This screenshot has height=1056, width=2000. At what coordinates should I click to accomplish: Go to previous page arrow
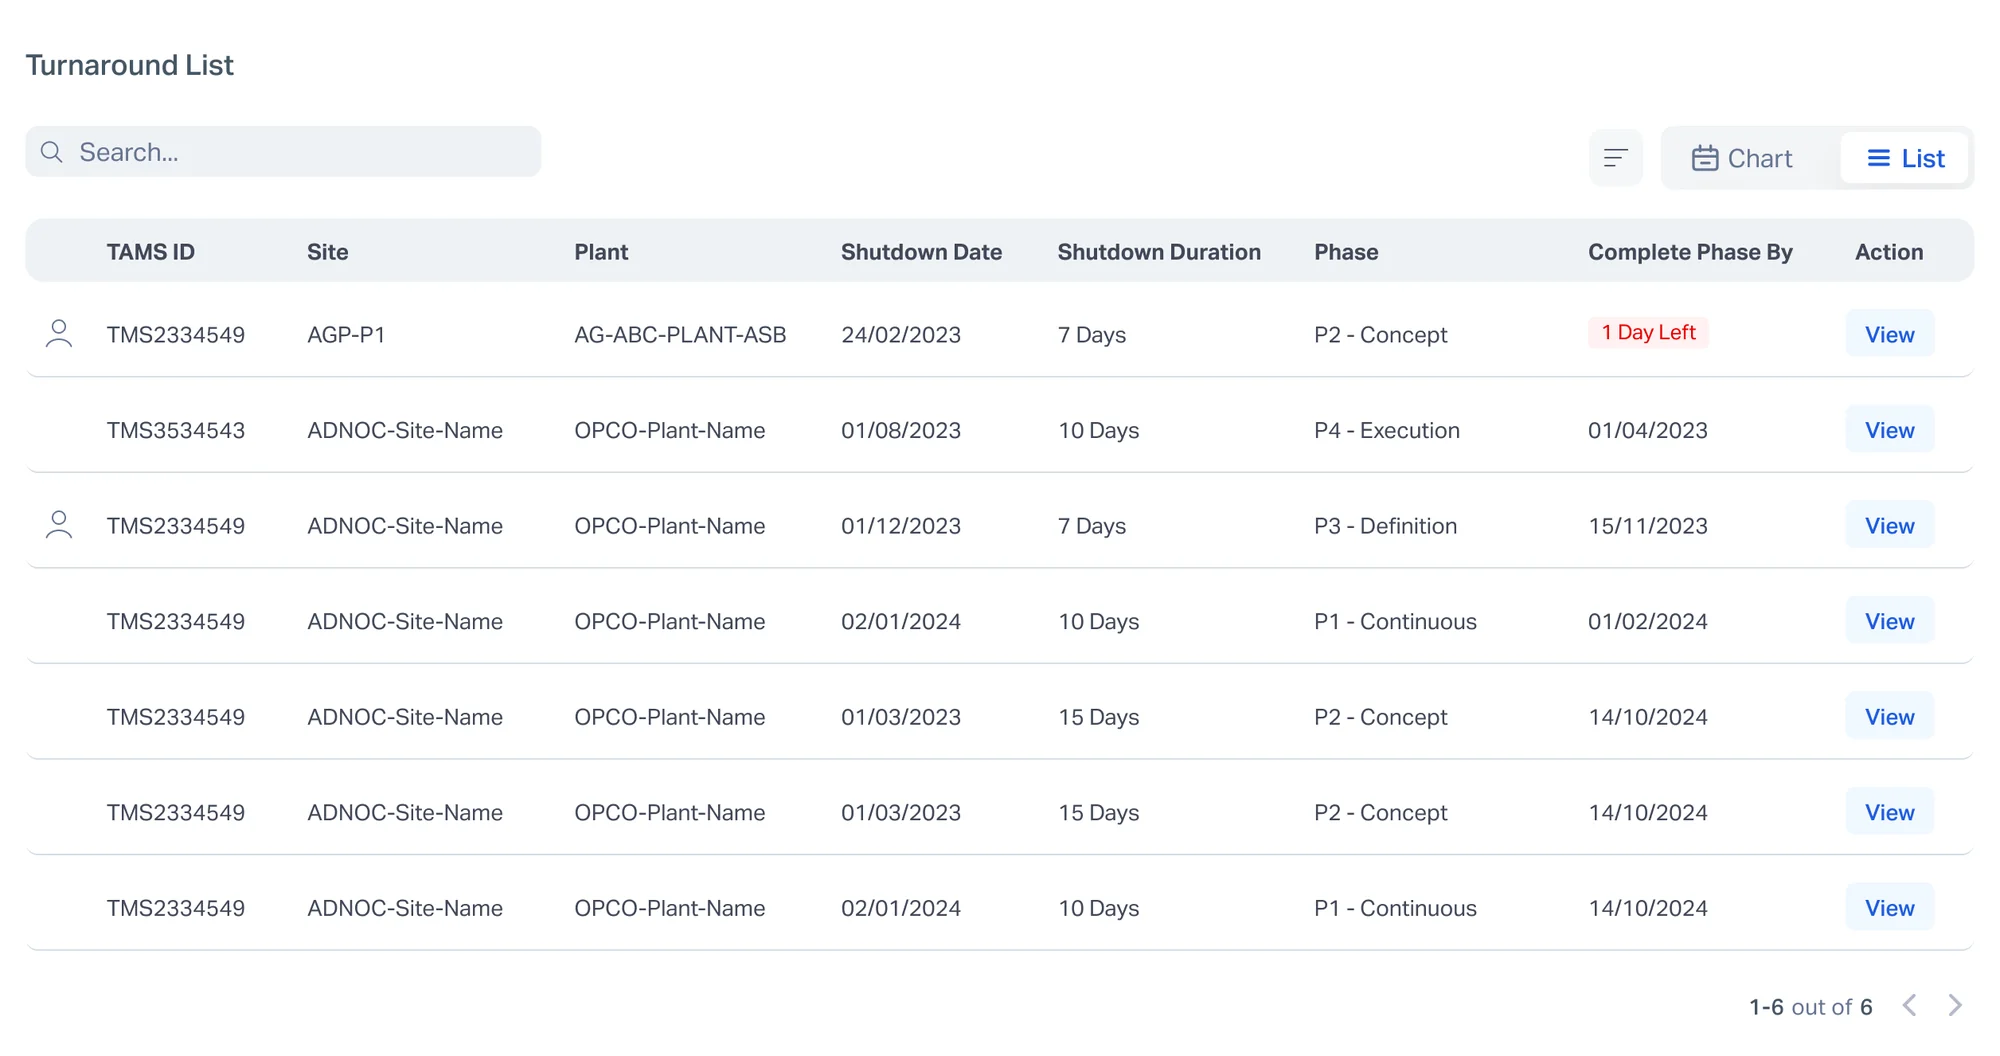1909,1005
